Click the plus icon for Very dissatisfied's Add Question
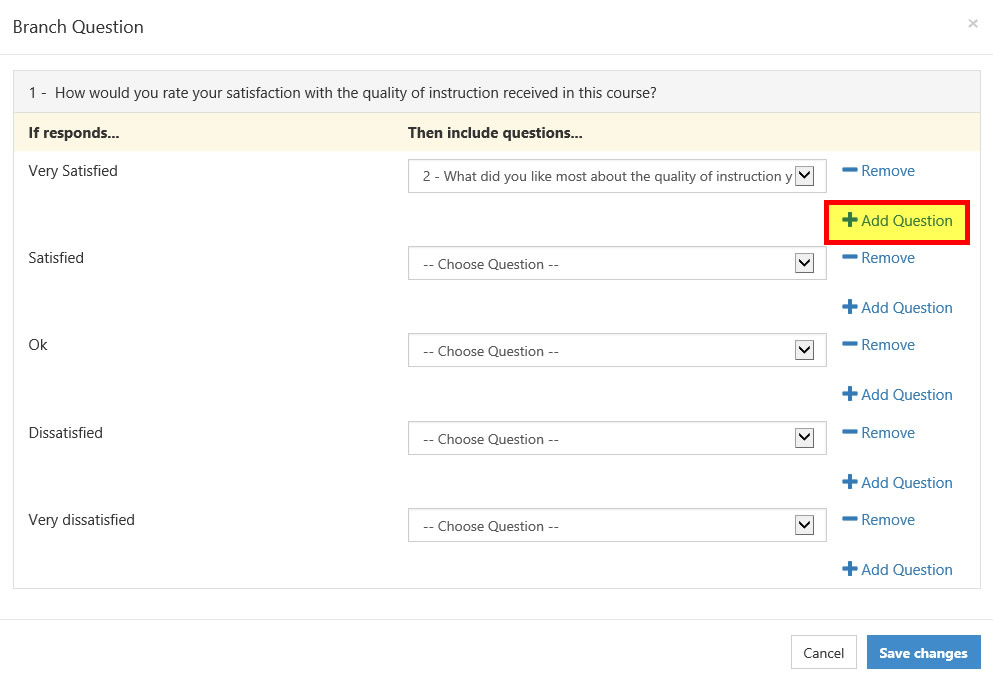This screenshot has width=993, height=679. (x=851, y=569)
